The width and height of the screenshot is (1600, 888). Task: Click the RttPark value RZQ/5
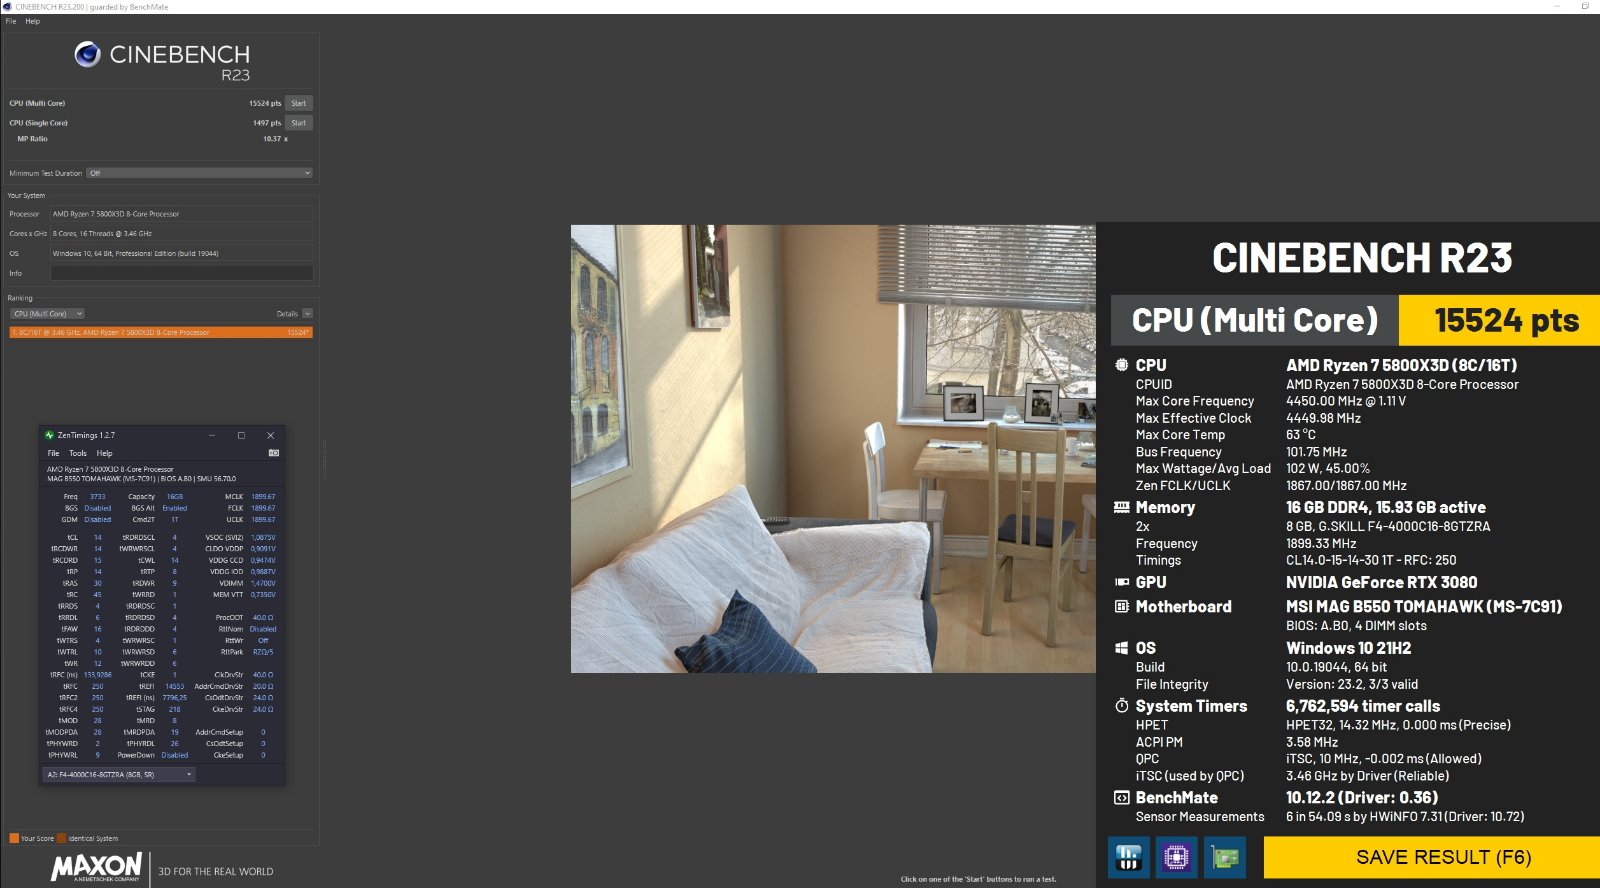click(x=263, y=652)
